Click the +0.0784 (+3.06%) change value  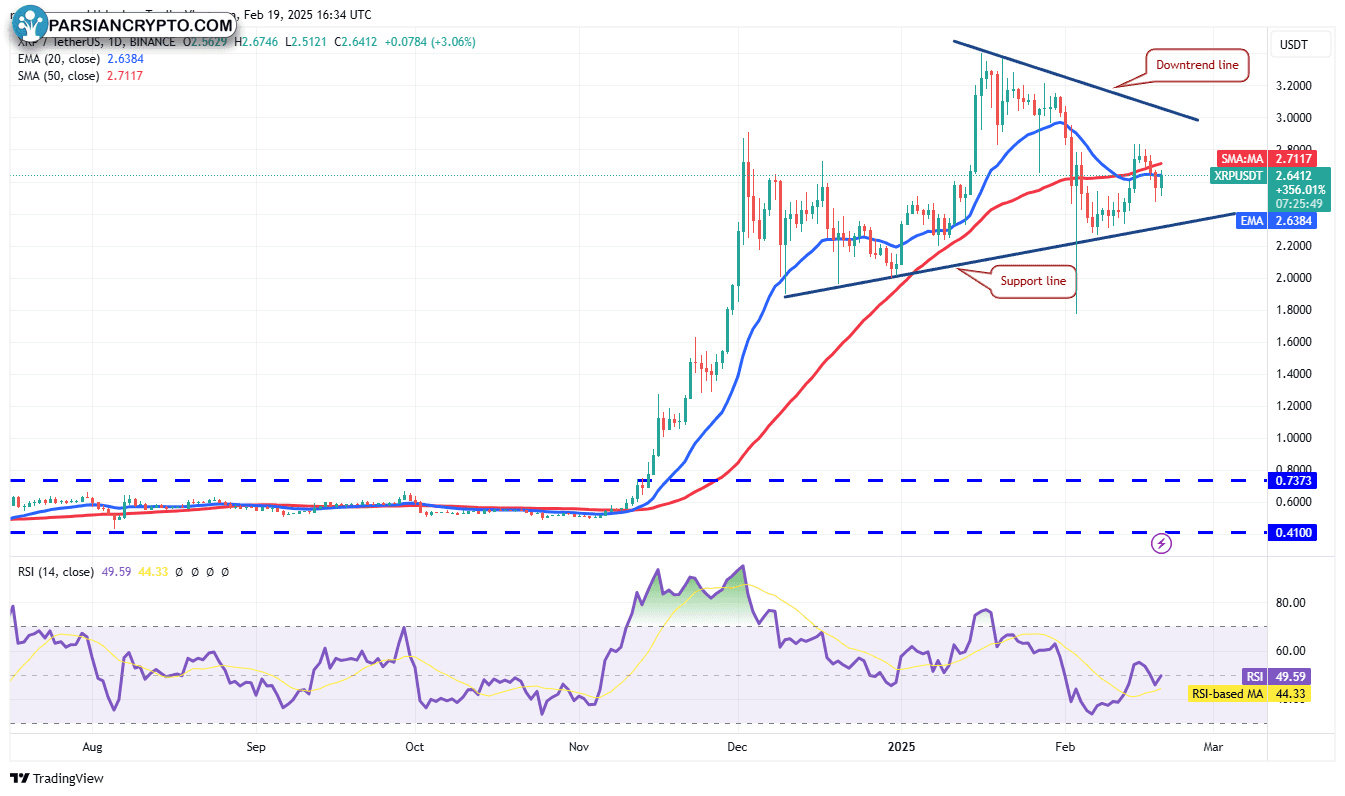tap(430, 42)
